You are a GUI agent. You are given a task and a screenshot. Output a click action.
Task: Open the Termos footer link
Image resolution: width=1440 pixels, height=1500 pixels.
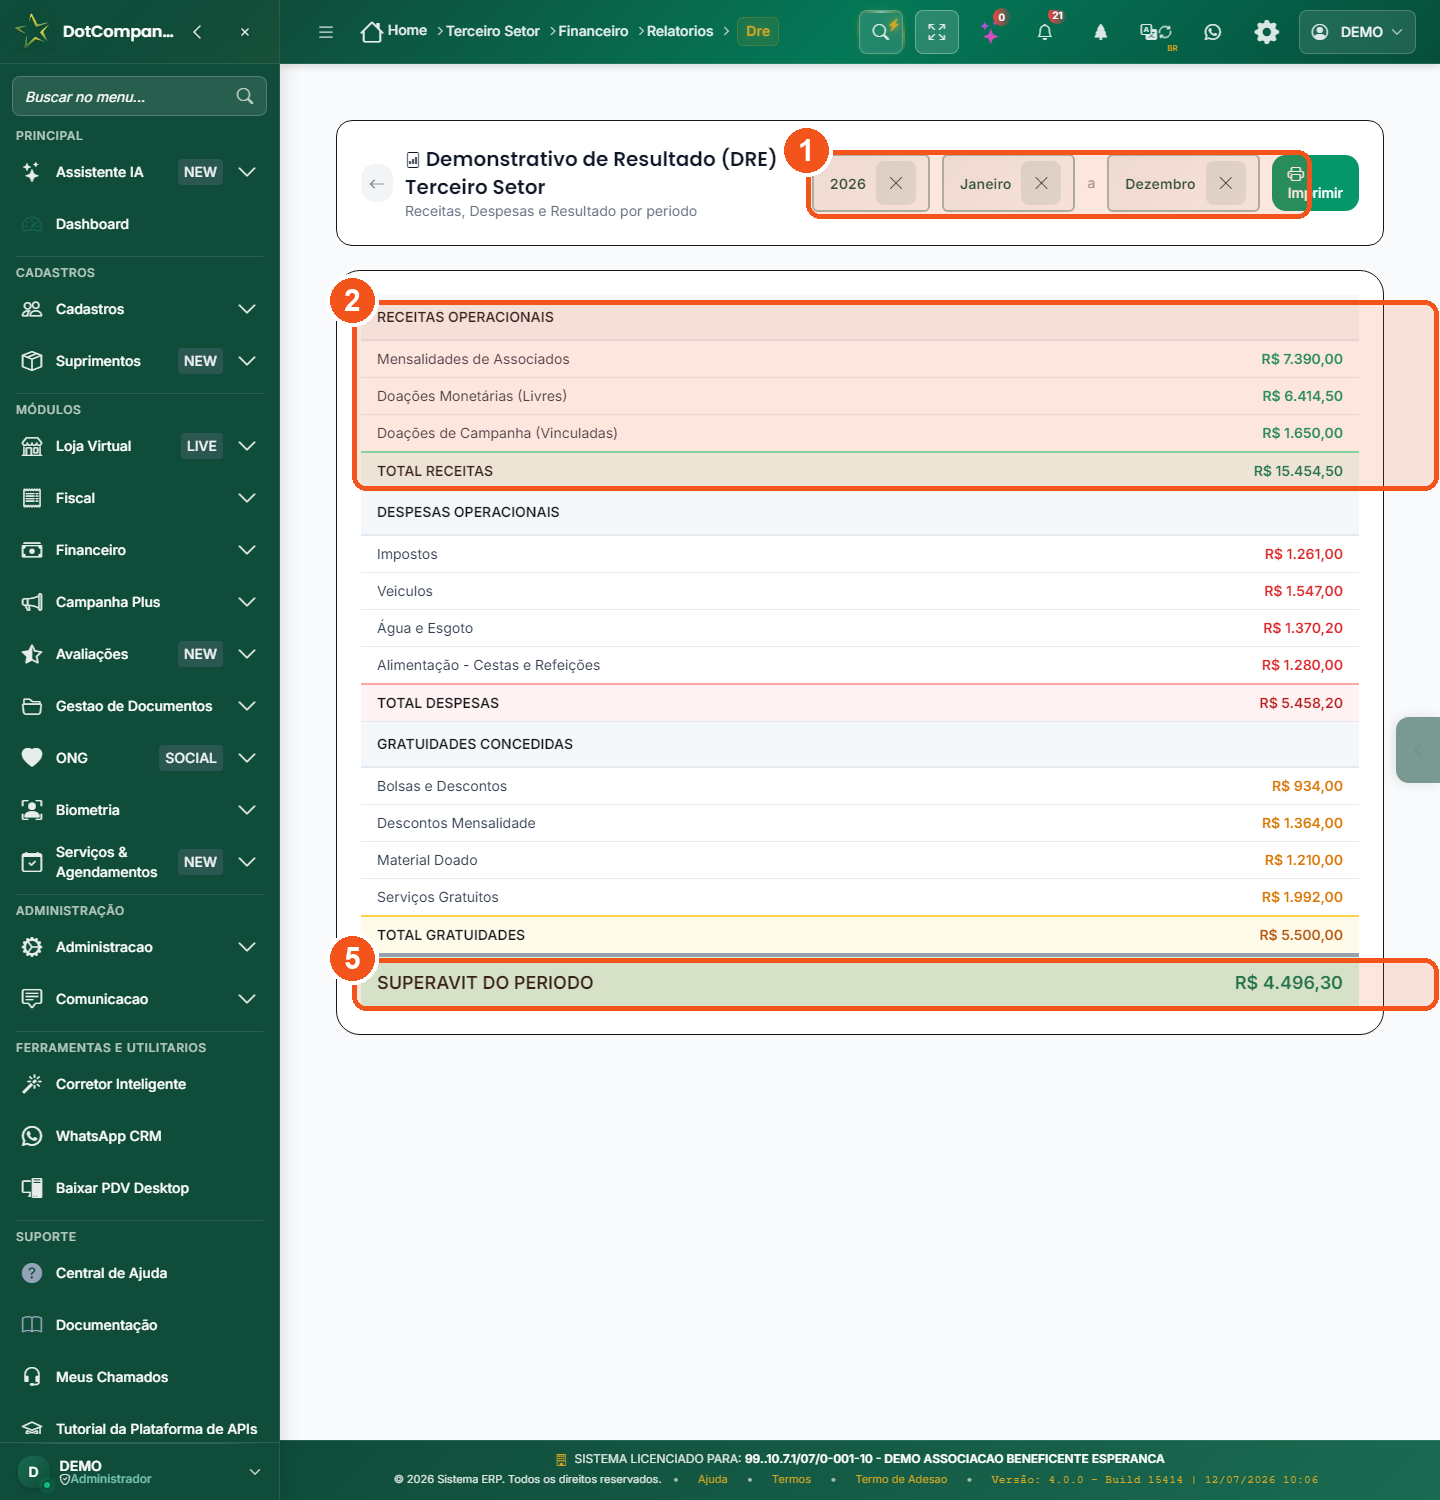[791, 1479]
